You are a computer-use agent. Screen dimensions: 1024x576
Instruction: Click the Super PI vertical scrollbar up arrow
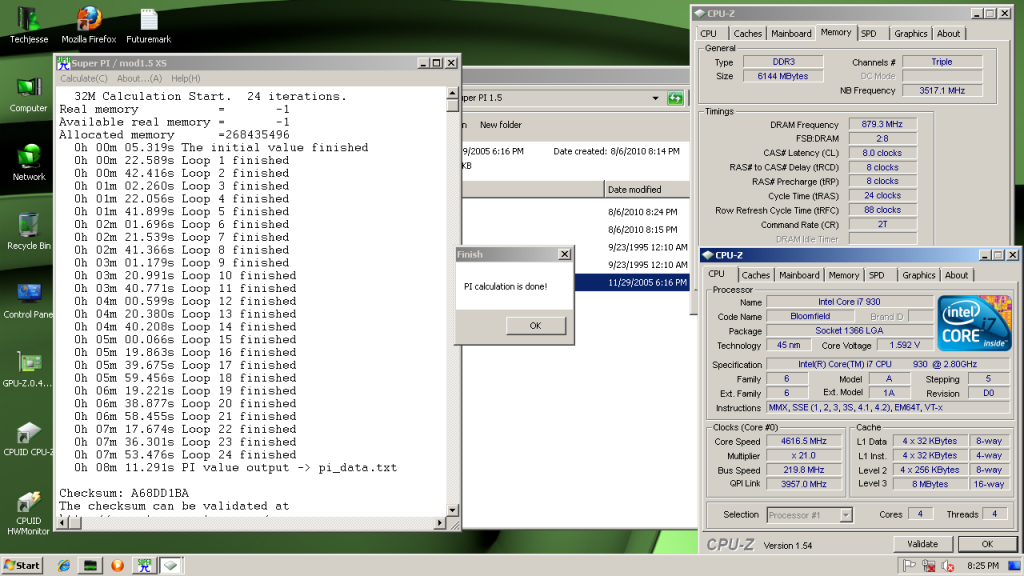coord(453,94)
